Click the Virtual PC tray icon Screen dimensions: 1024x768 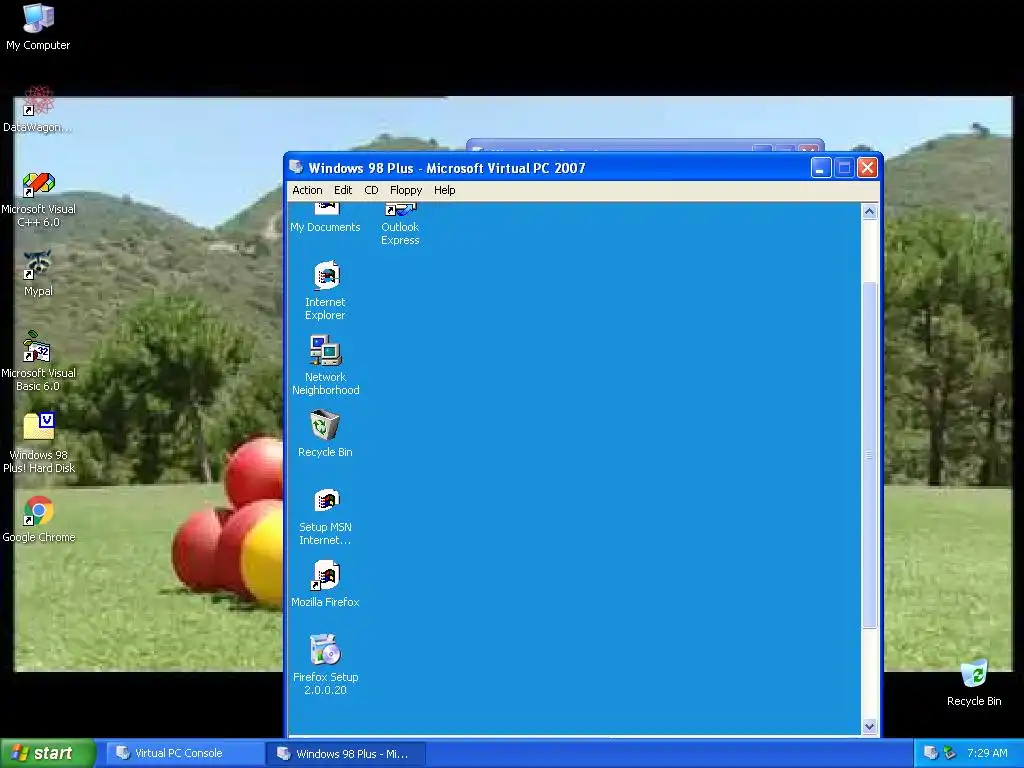point(931,753)
